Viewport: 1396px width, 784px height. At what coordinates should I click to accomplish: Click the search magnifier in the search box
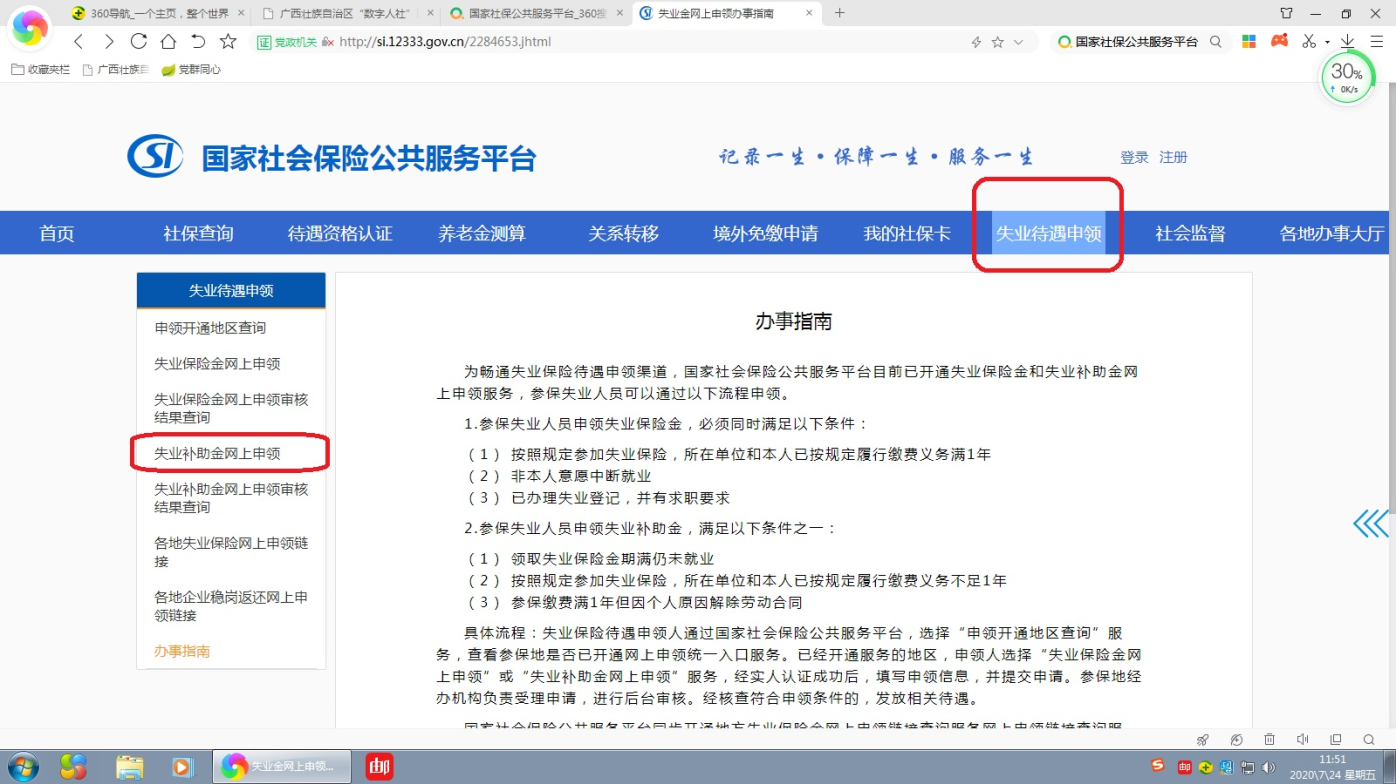click(x=1216, y=42)
